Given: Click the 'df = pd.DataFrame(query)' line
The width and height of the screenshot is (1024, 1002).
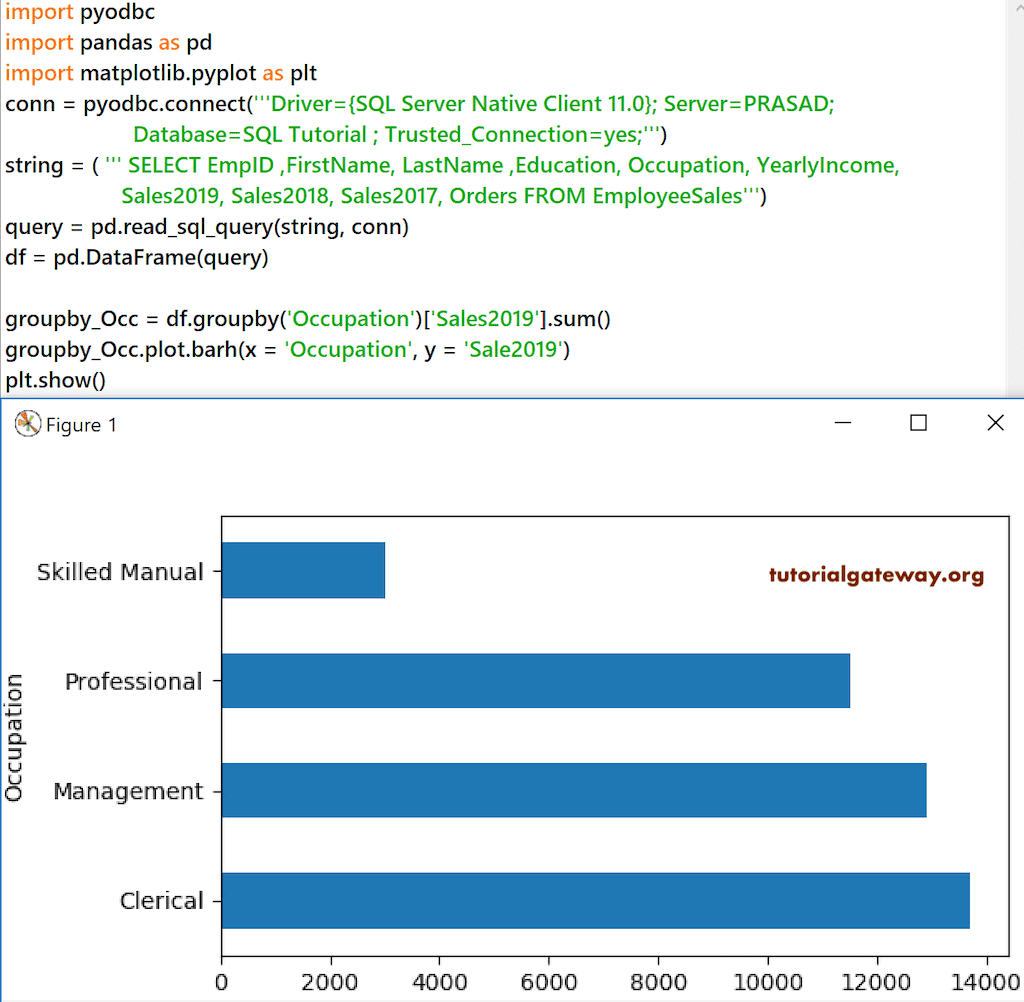Looking at the screenshot, I should 136,257.
